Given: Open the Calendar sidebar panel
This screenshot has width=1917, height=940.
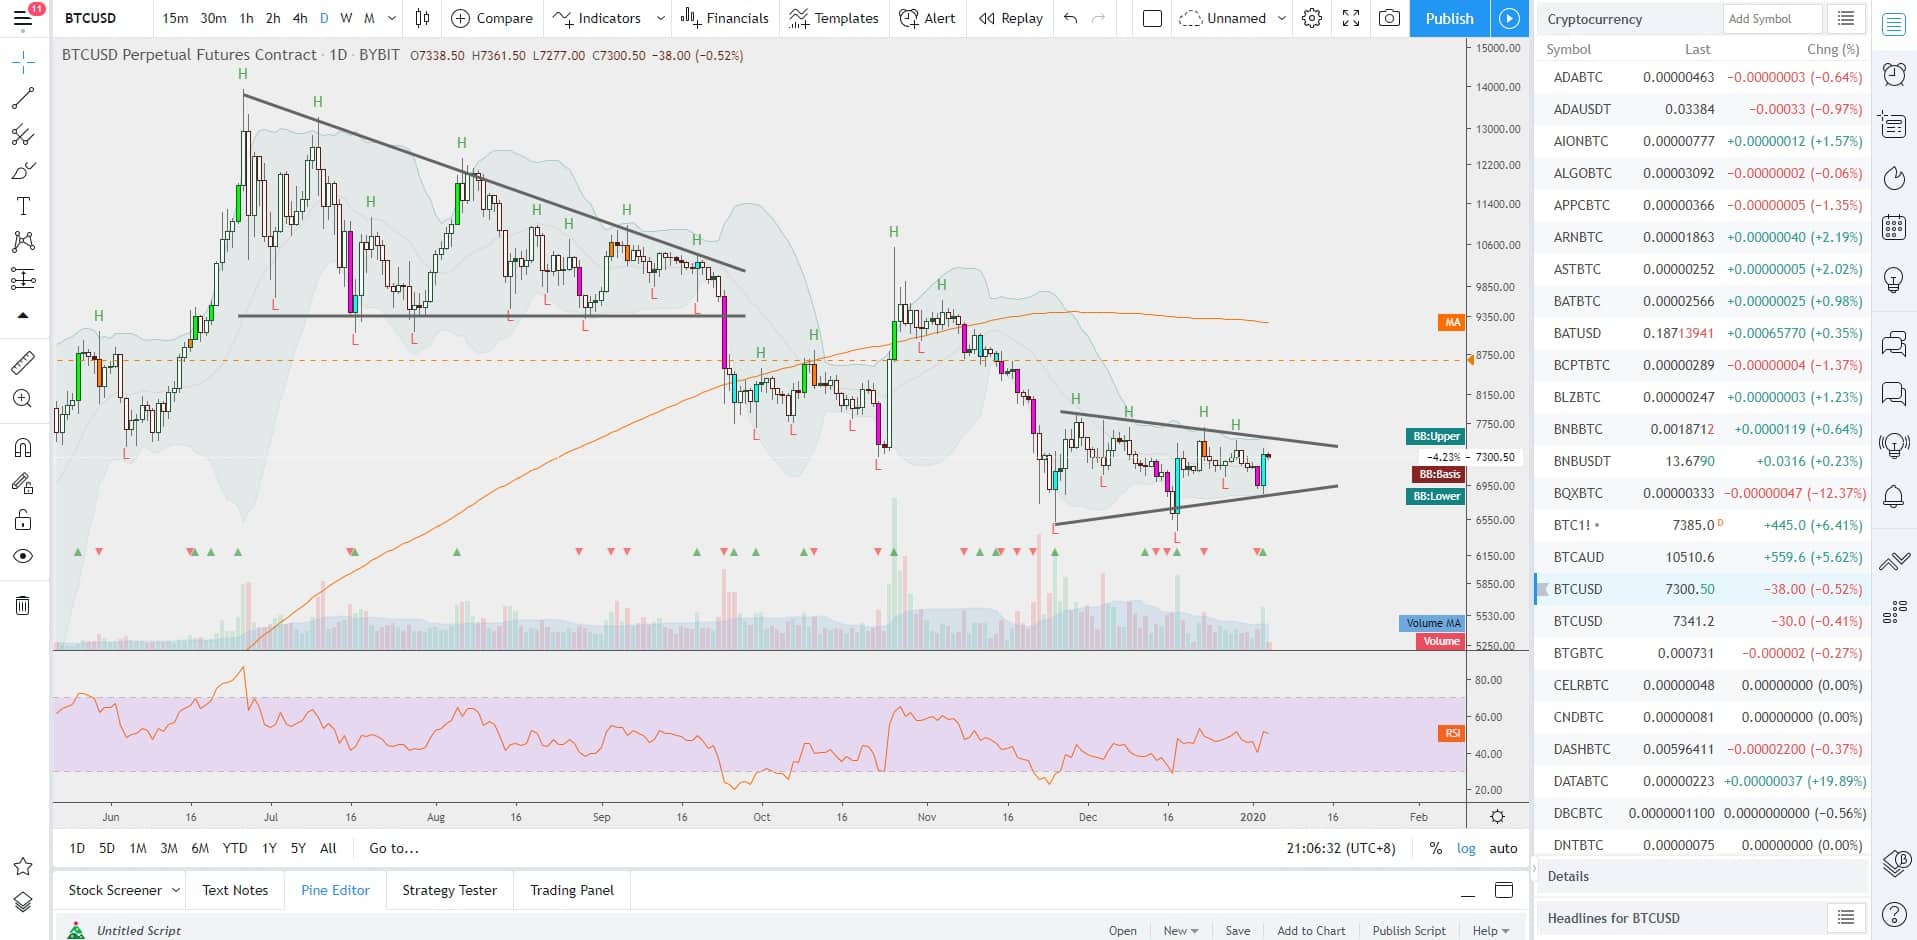Looking at the screenshot, I should coord(1894,227).
